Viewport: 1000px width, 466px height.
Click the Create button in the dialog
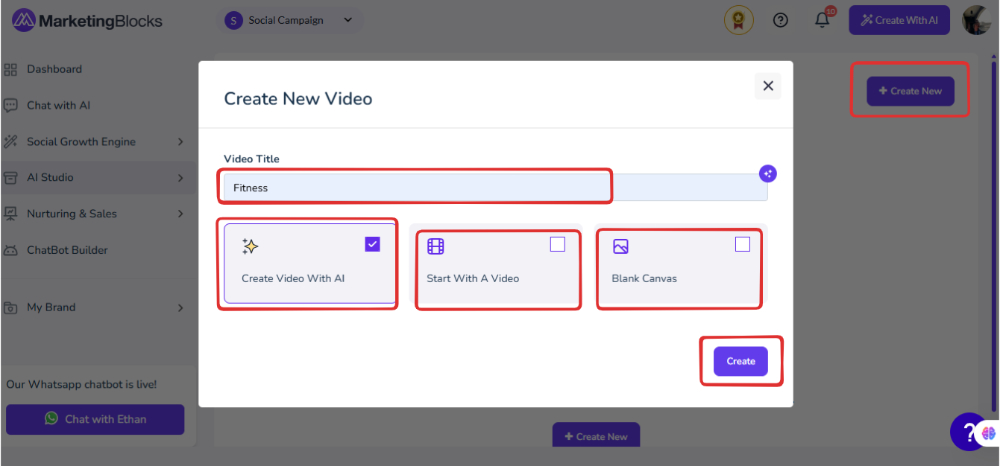pyautogui.click(x=740, y=361)
